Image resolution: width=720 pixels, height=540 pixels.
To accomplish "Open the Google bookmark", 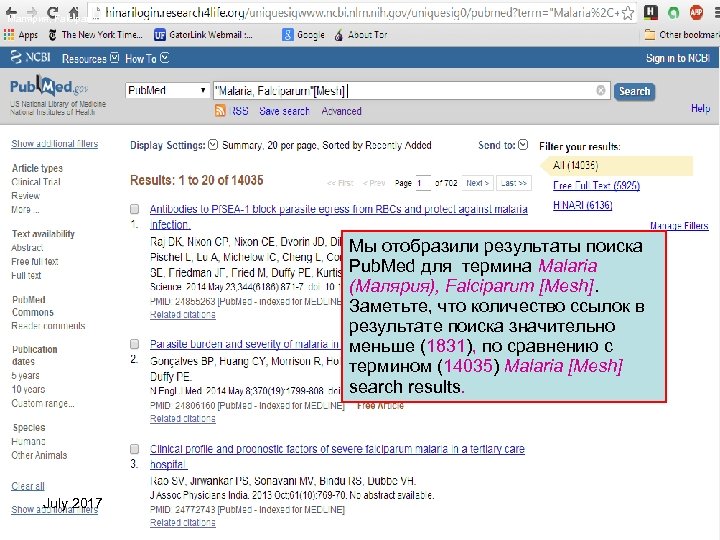I will [x=304, y=35].
